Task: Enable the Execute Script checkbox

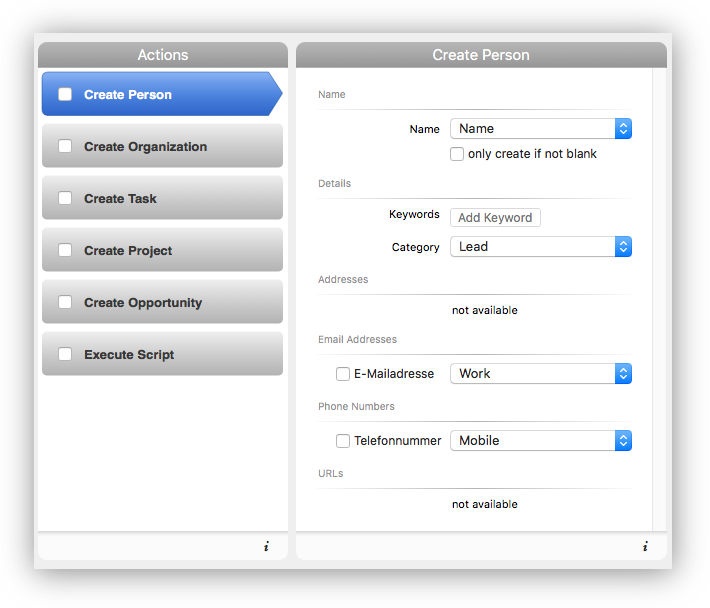Action: 65,354
